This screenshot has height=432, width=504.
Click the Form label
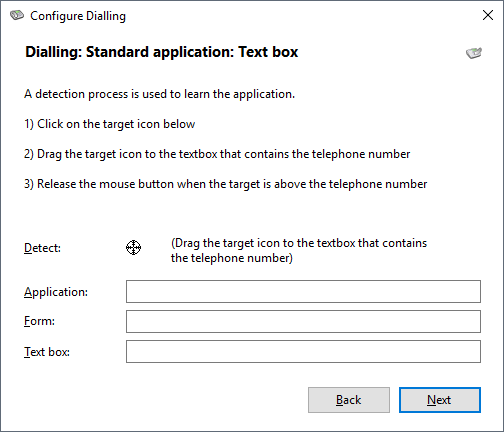pyautogui.click(x=39, y=321)
